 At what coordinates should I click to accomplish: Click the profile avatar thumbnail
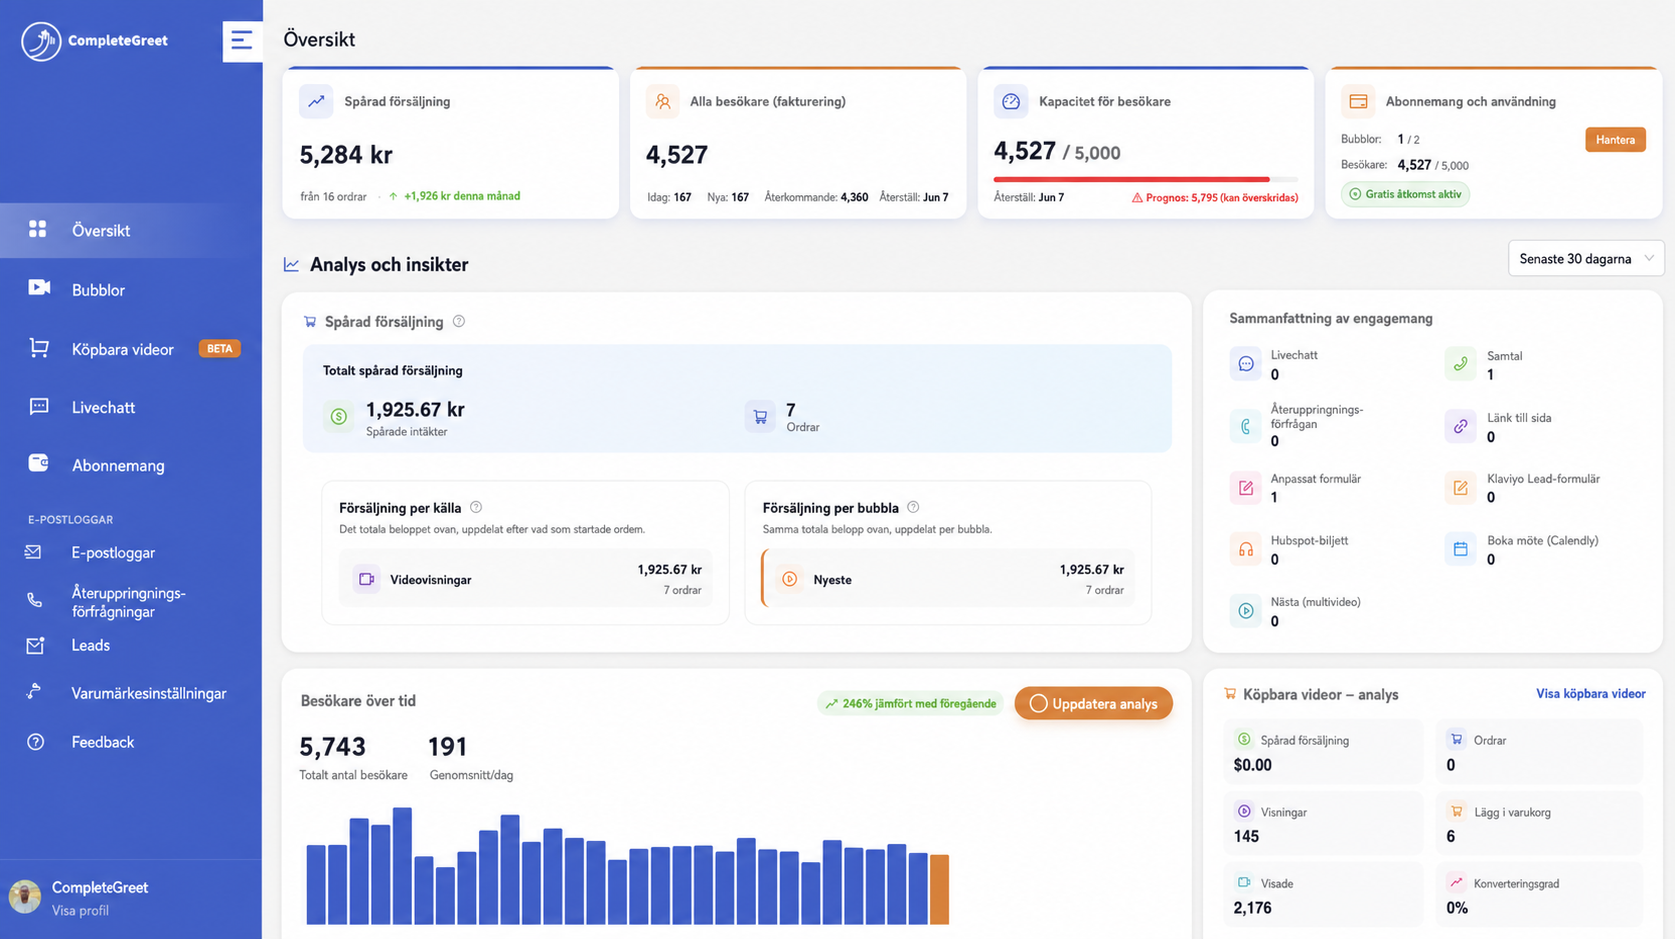[25, 897]
